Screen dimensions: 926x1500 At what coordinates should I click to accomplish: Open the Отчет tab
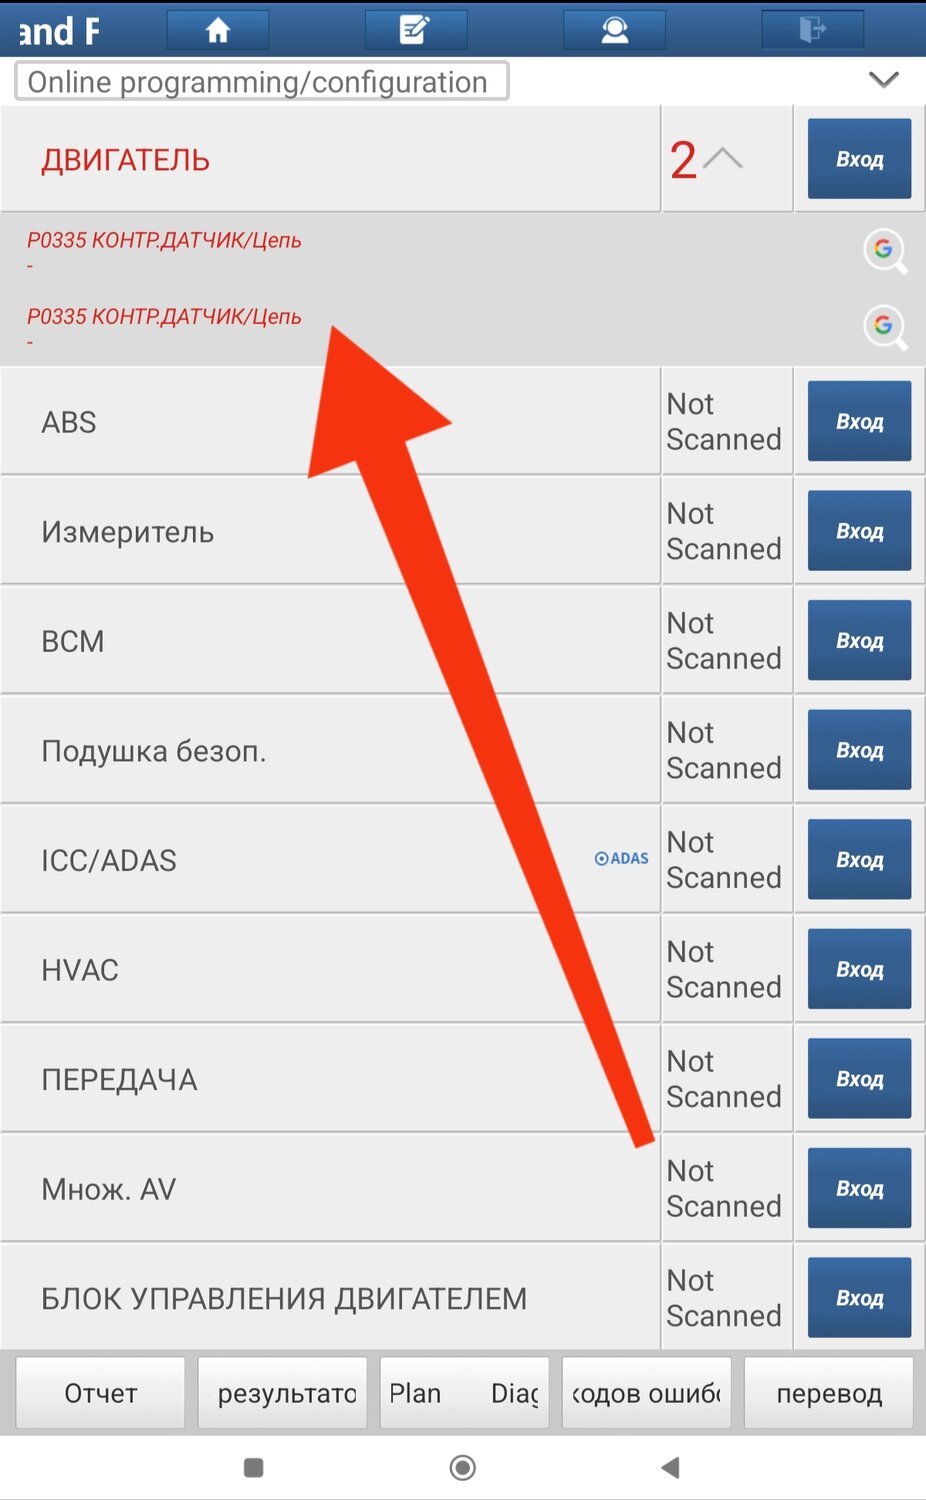[x=101, y=1393]
